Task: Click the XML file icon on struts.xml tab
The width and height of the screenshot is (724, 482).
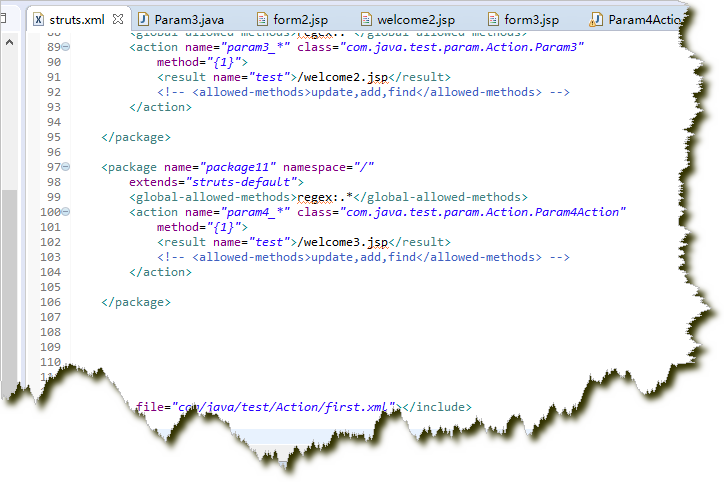Action: pyautogui.click(x=39, y=20)
